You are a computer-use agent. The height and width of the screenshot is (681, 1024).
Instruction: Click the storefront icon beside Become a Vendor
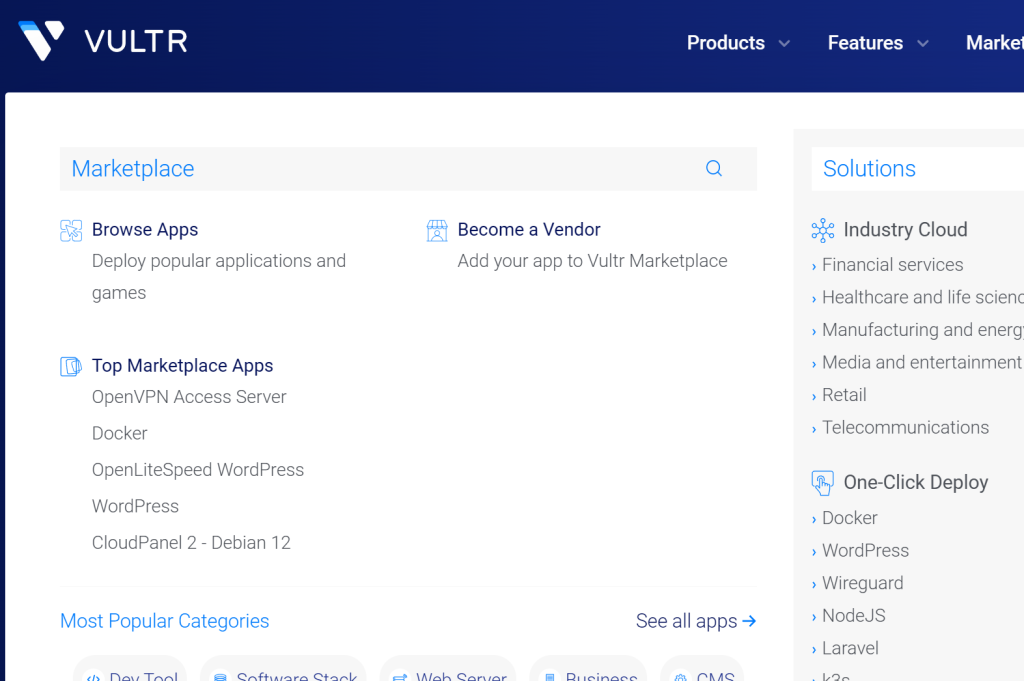point(437,230)
